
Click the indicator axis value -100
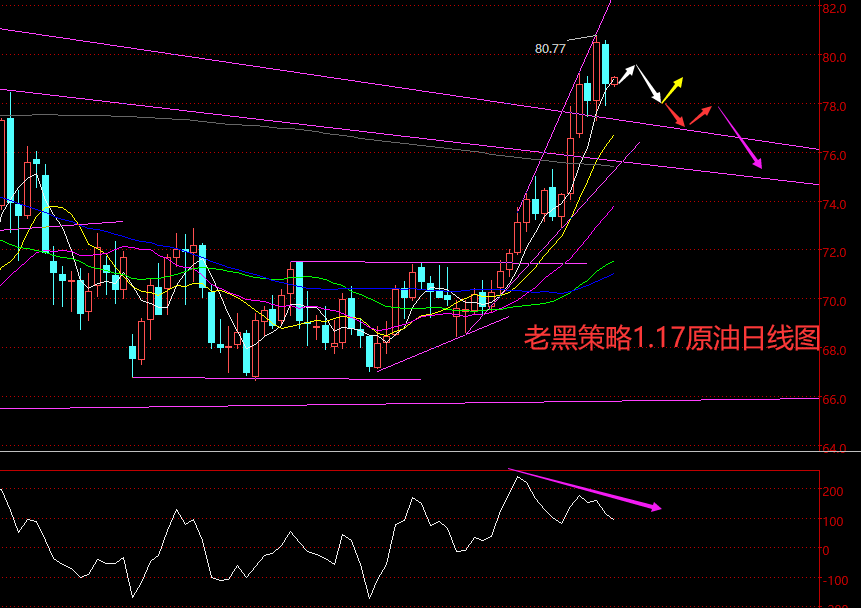coord(835,581)
